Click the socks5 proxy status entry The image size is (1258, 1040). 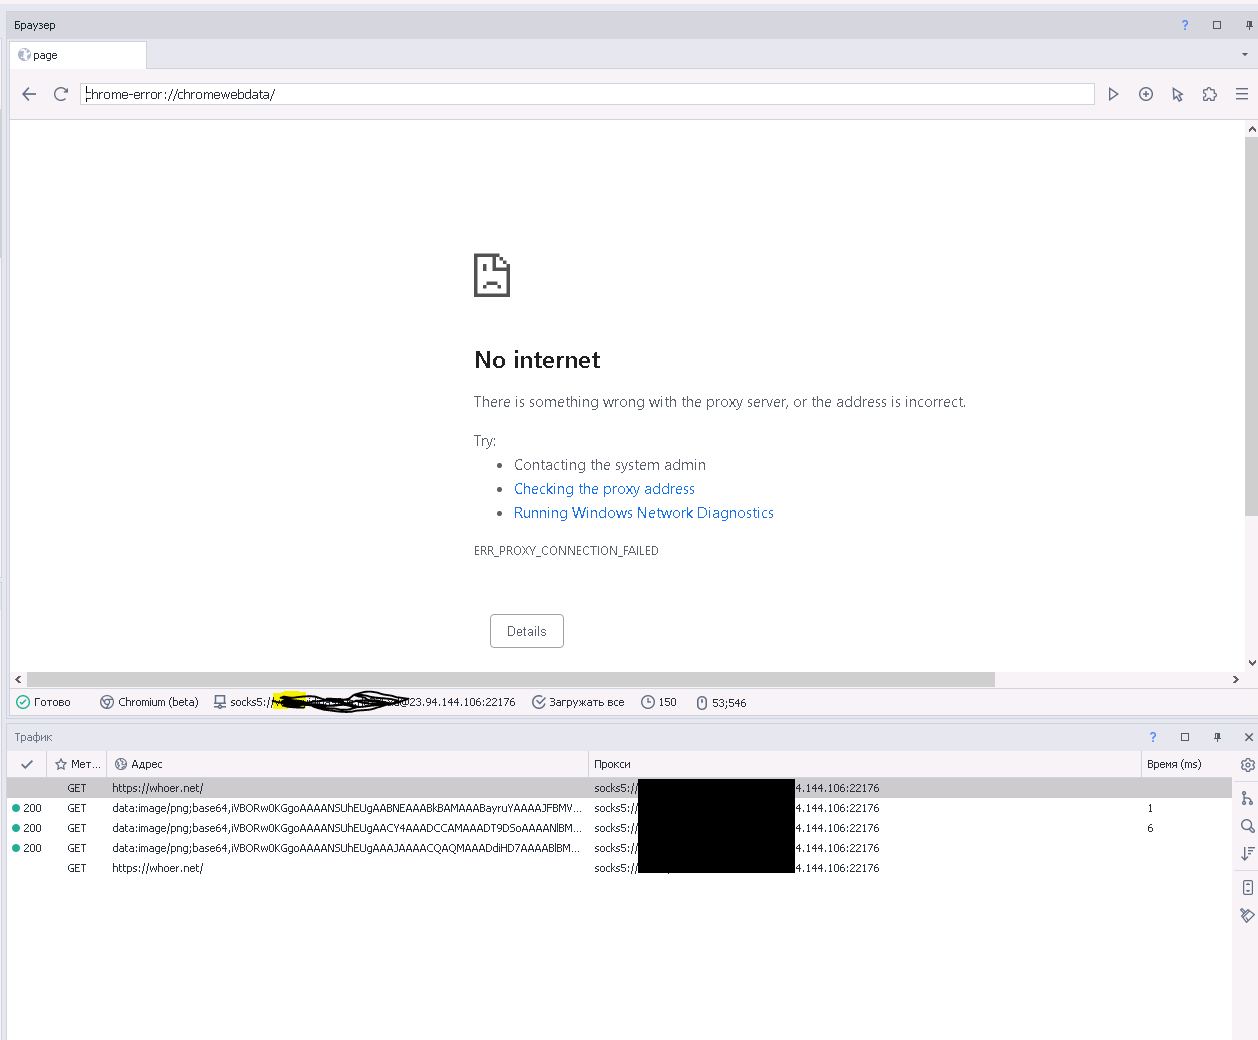(x=364, y=702)
